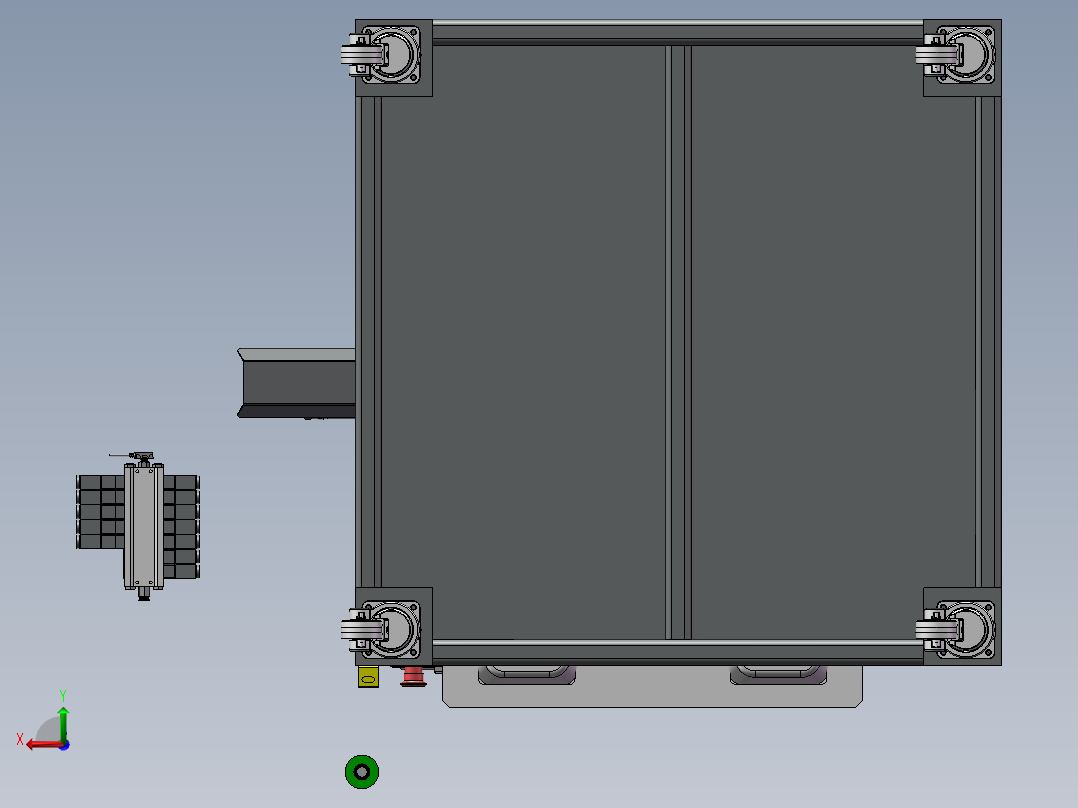Select the left dark panel of the frame

[x=523, y=342]
